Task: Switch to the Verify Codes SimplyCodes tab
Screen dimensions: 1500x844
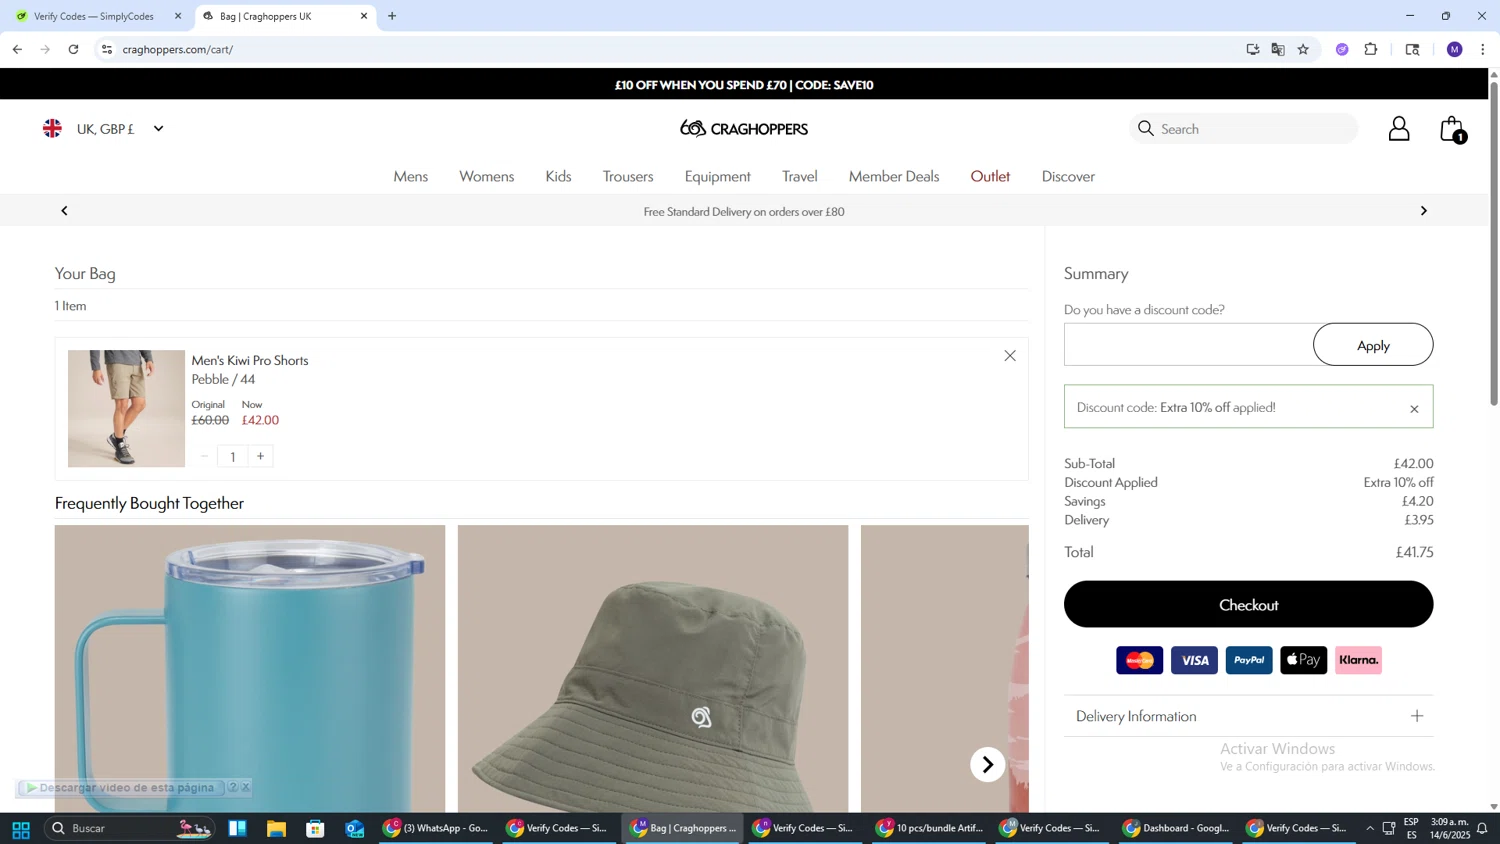Action: 95,16
